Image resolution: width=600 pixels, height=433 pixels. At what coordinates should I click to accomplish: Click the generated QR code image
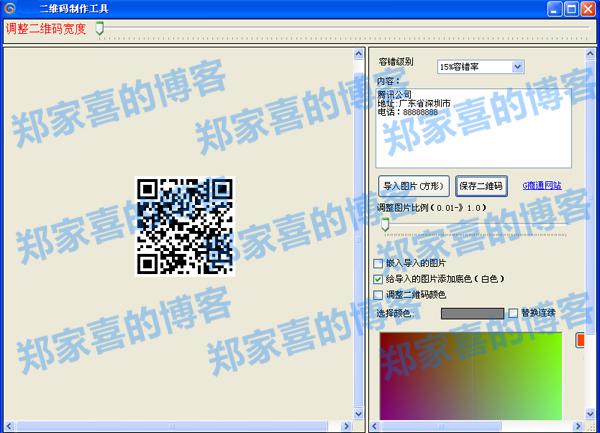[x=185, y=226]
